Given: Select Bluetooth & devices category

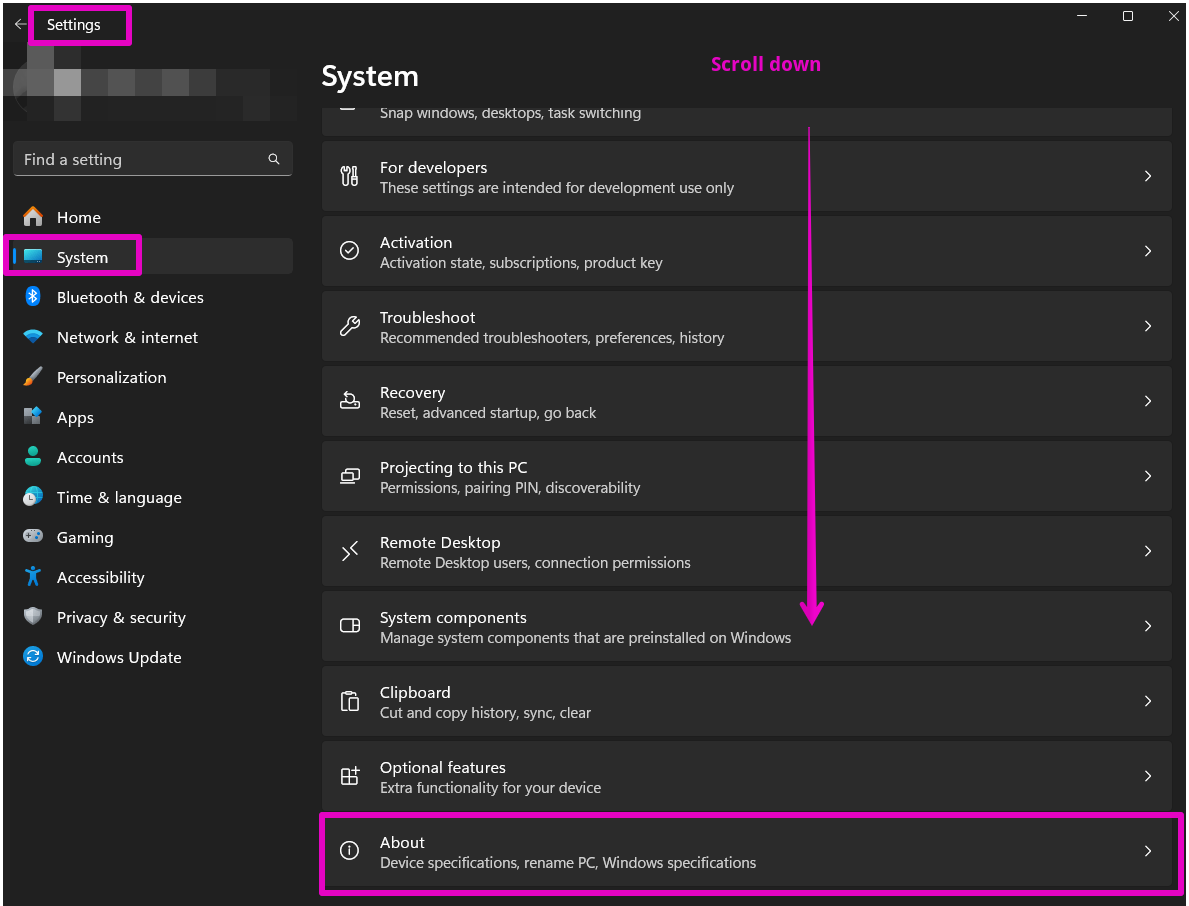Looking at the screenshot, I should click(x=152, y=297).
